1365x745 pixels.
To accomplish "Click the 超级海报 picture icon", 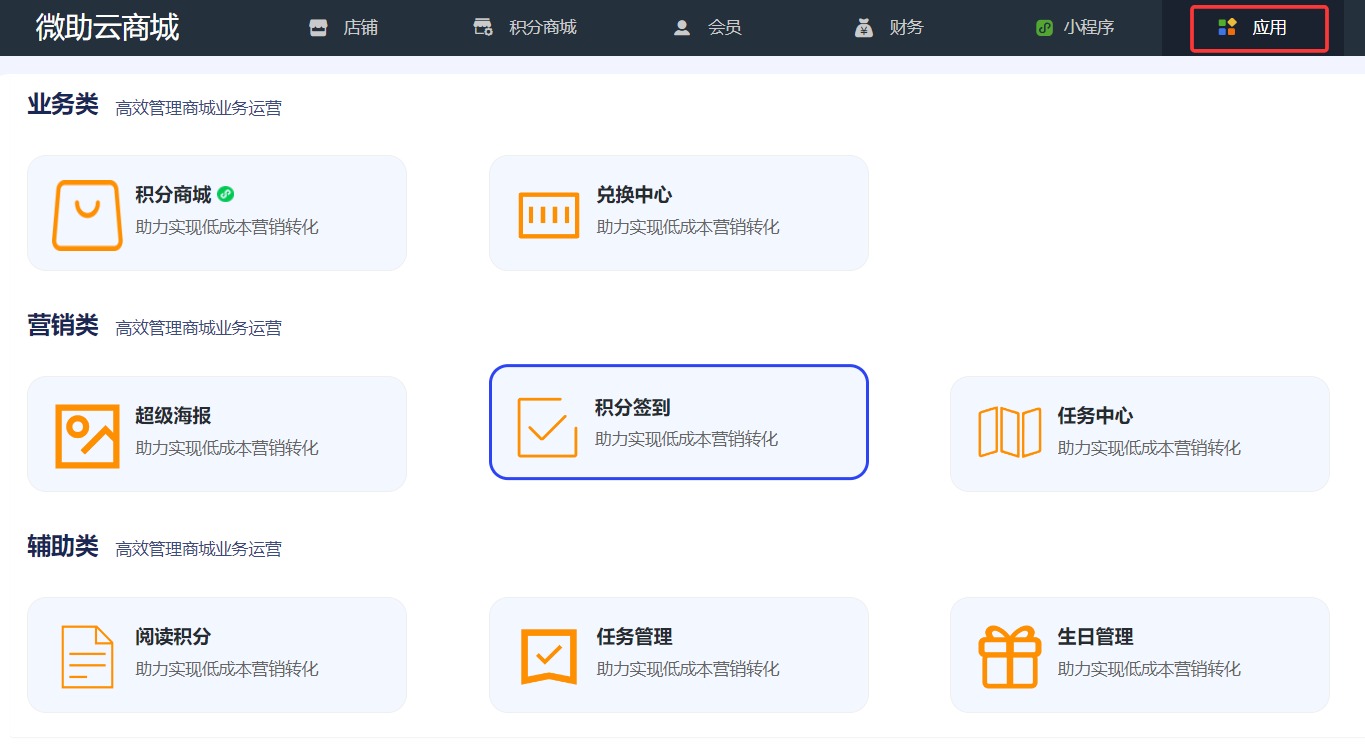I will [87, 436].
